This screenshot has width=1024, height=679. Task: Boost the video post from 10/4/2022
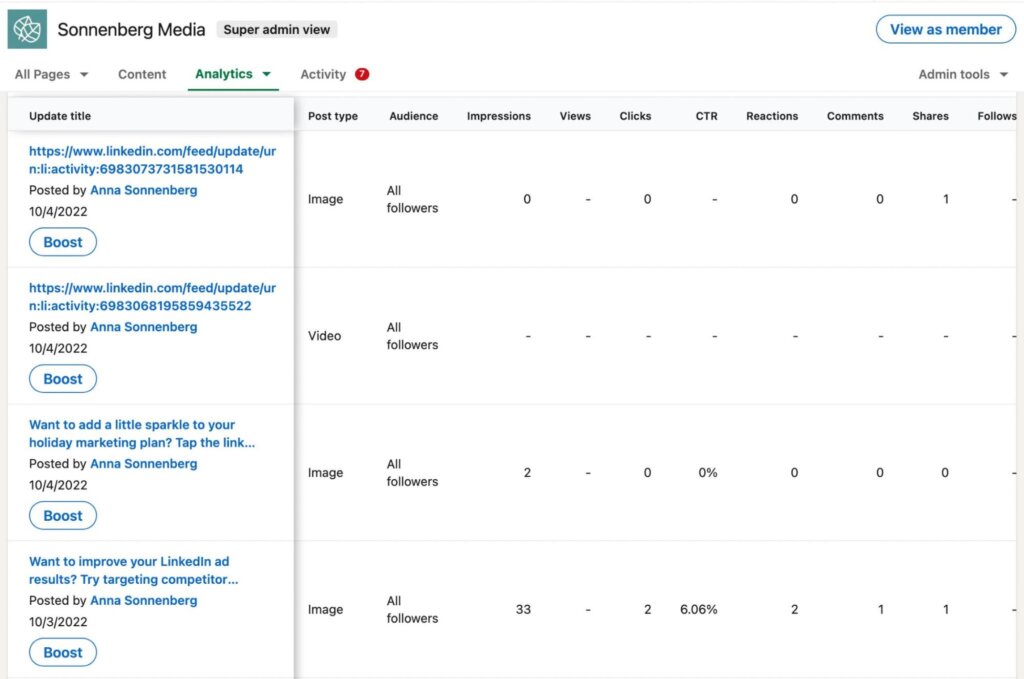(63, 379)
